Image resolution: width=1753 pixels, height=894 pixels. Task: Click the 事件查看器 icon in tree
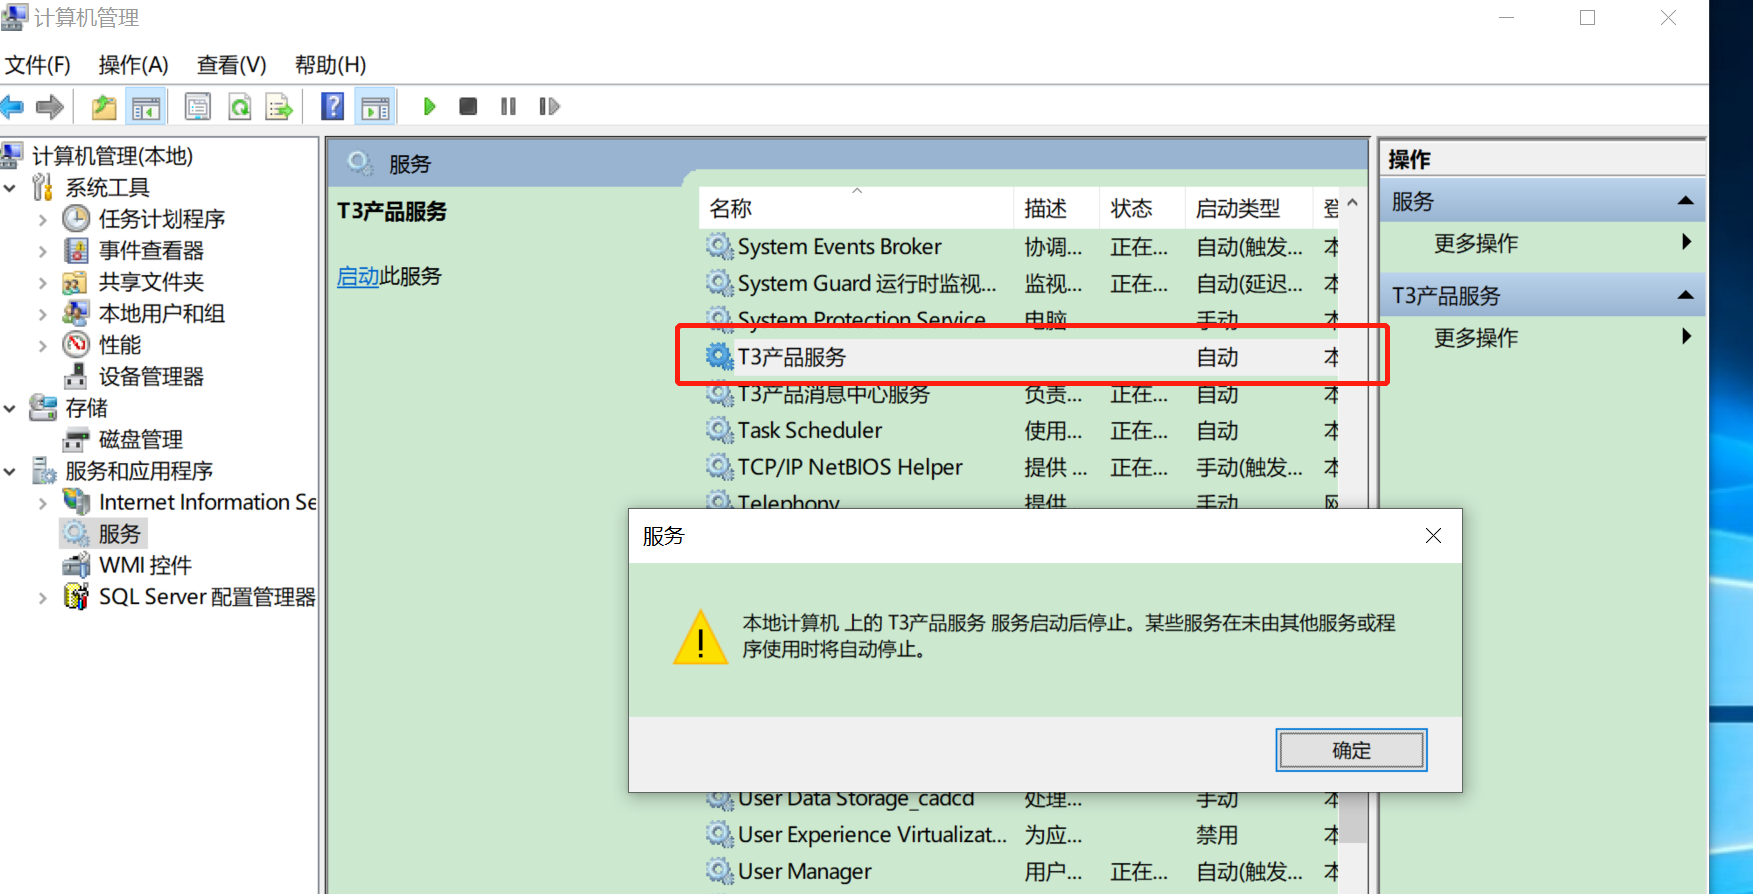tap(76, 250)
